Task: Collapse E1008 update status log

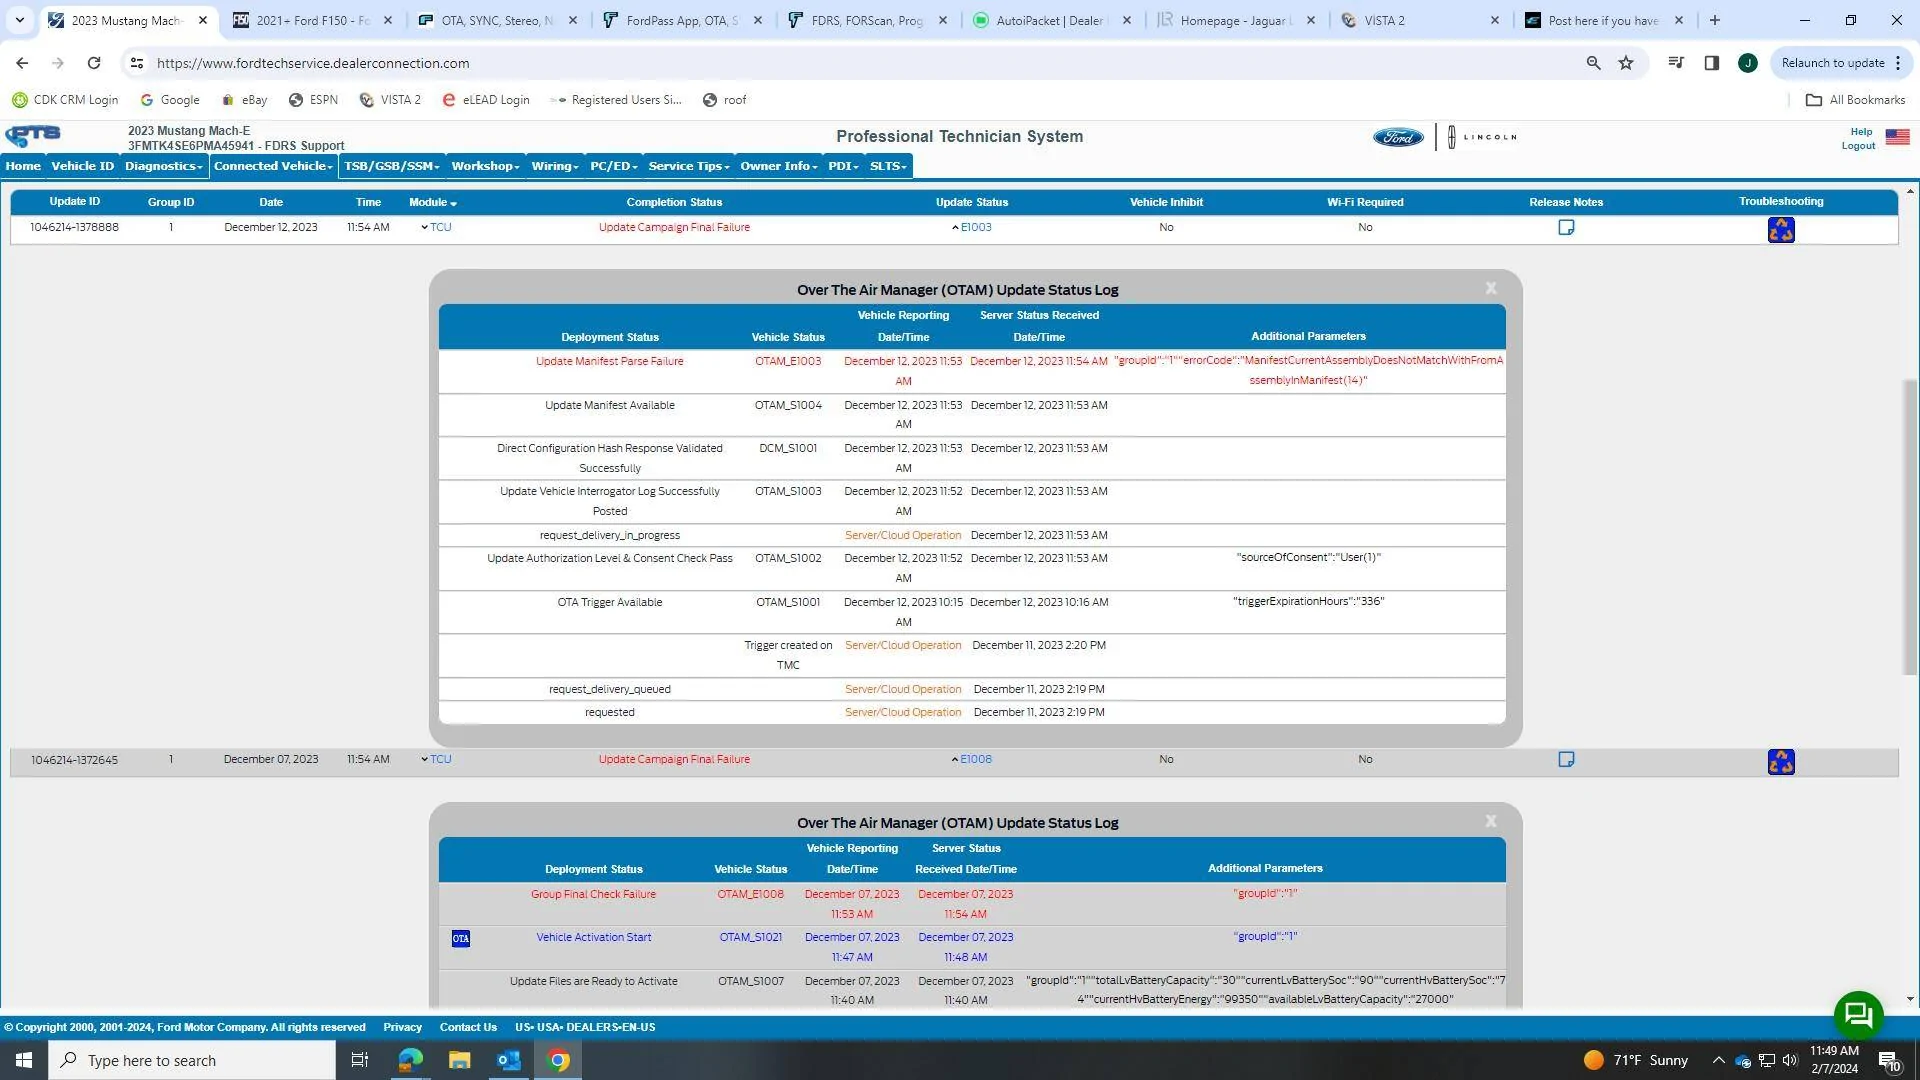Action: click(972, 759)
